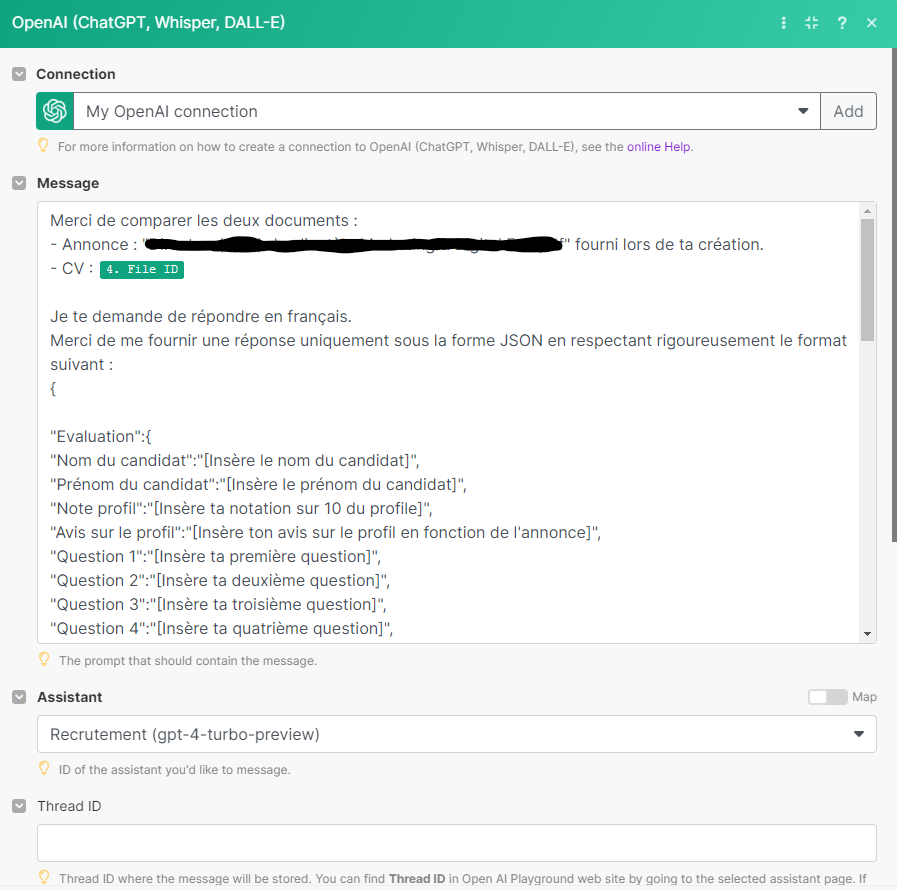Open the My OpenAI connection dropdown
Screen dimensions: 897x891
(x=447, y=111)
